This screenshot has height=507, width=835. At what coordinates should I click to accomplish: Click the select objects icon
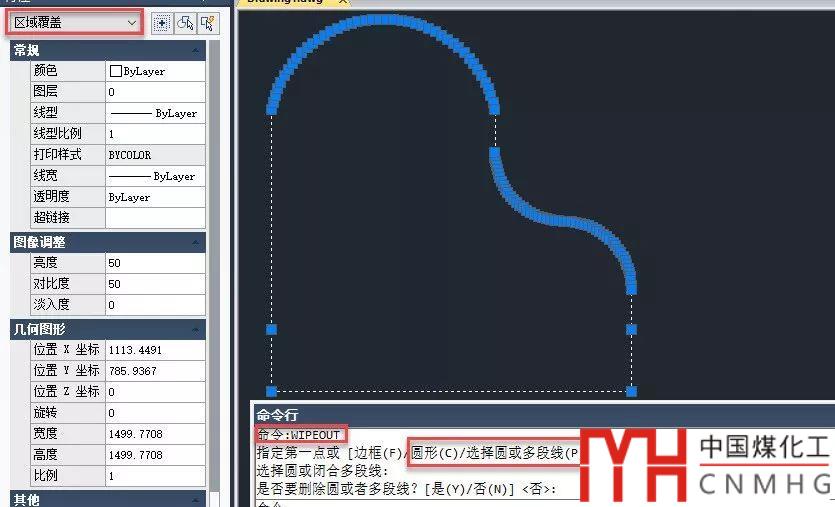[x=185, y=22]
